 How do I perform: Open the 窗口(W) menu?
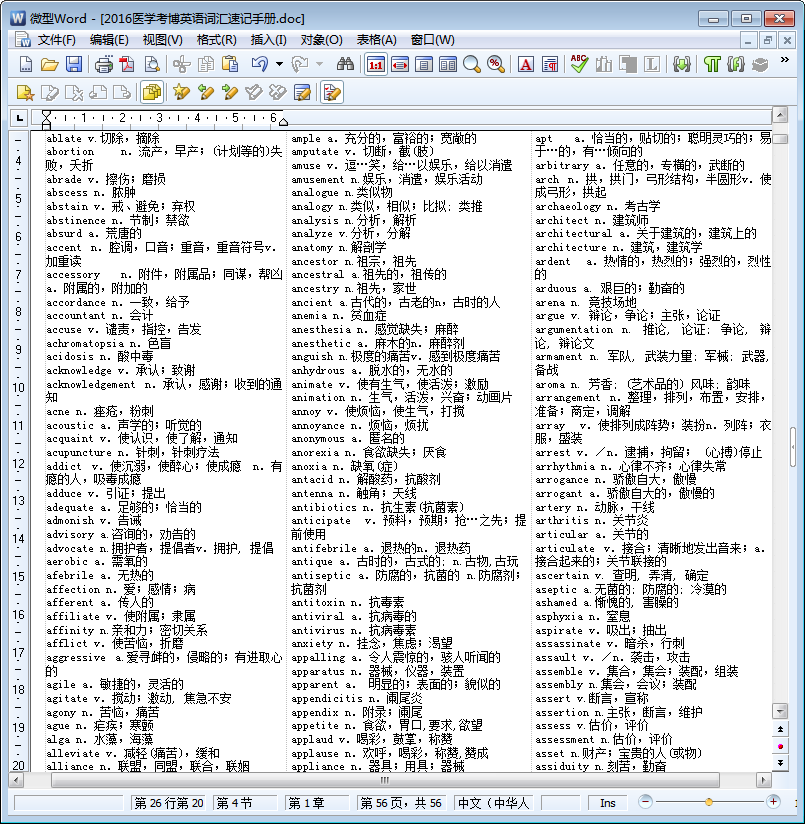tap(432, 40)
